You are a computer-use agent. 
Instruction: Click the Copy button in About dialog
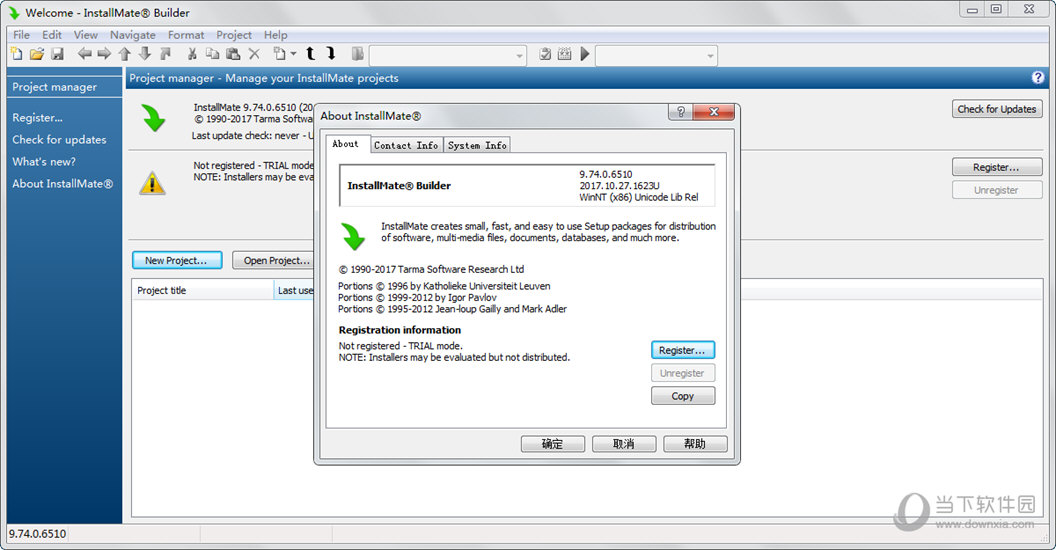tap(682, 396)
